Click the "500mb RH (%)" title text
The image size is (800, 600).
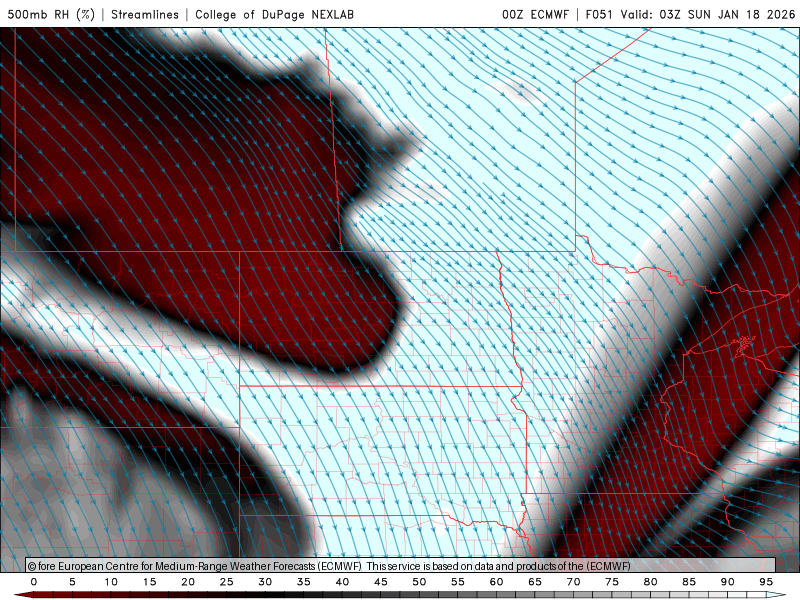coord(51,14)
